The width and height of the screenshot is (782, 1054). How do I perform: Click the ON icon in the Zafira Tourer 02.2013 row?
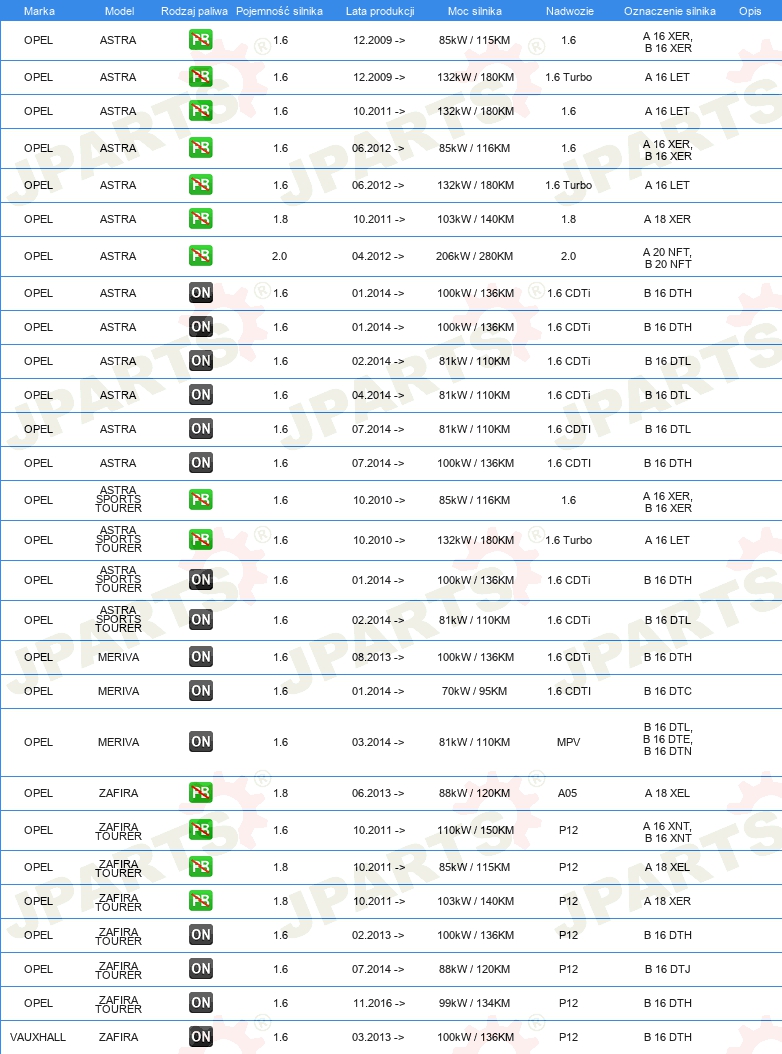coord(200,935)
